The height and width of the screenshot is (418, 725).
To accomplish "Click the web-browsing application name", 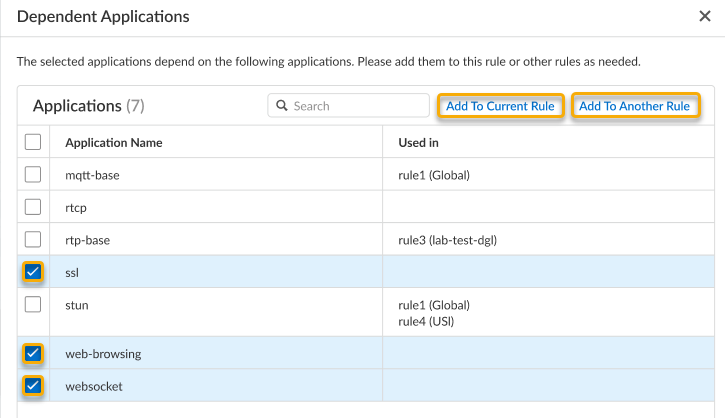I will click(x=103, y=353).
